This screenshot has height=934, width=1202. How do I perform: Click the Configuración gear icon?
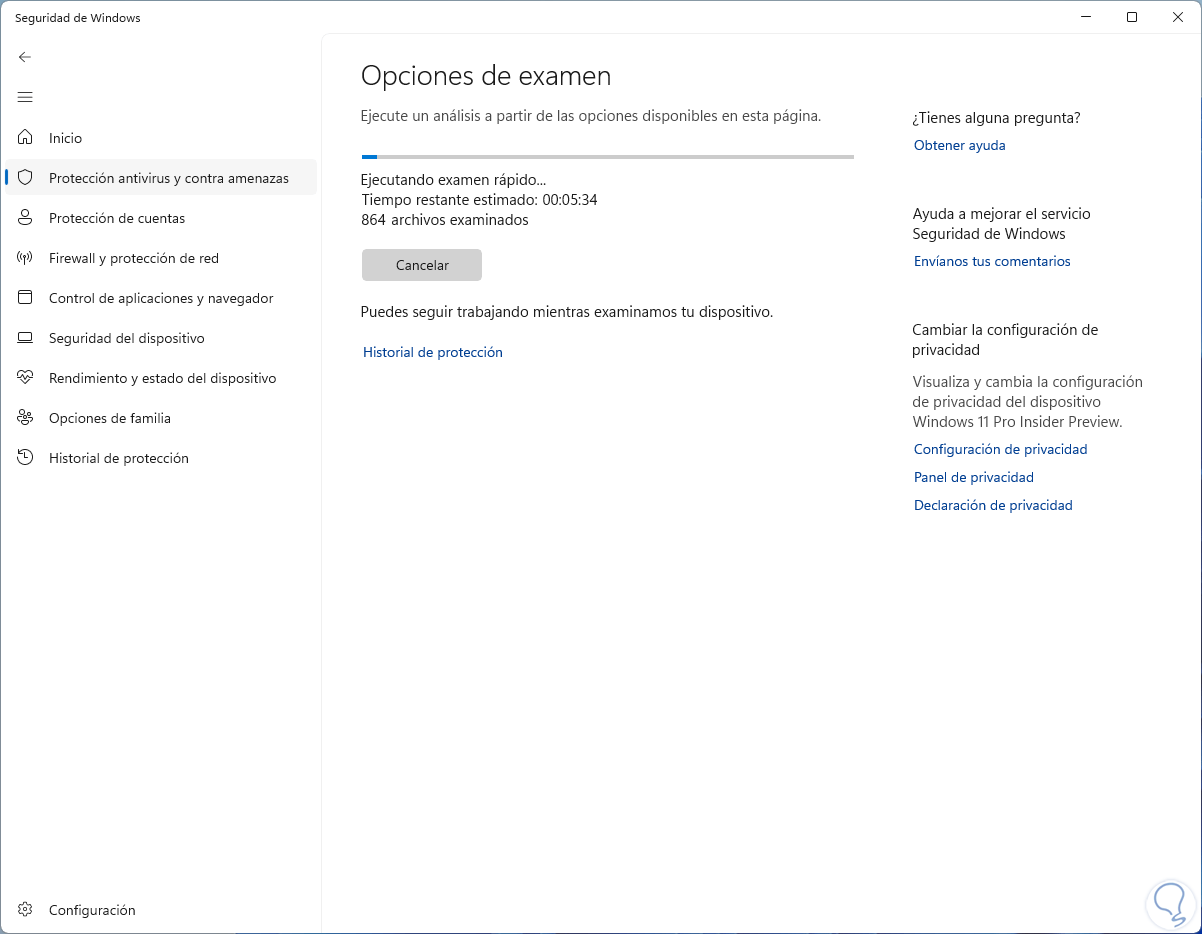[x=26, y=910]
